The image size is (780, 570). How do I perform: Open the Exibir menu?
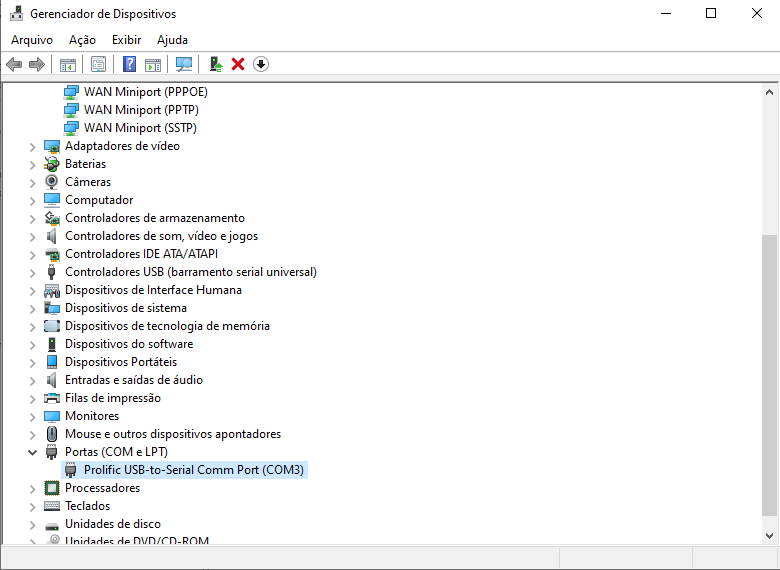pyautogui.click(x=126, y=40)
